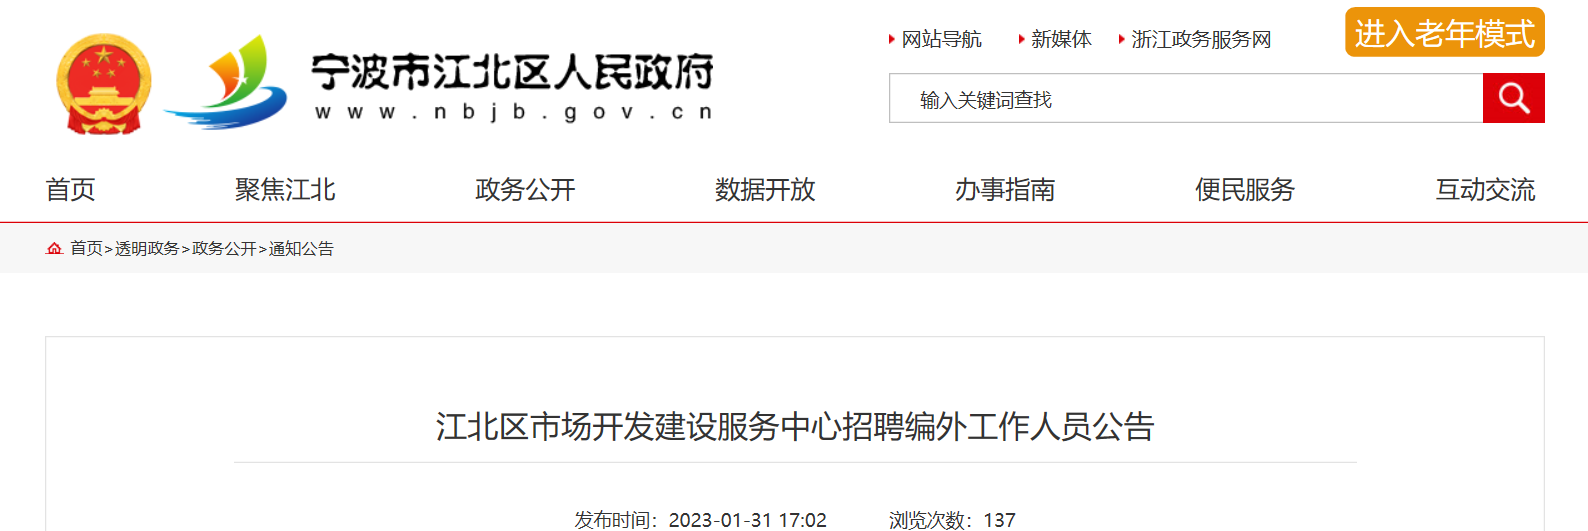Click the red arrow beside 网站导航
The width and height of the screenshot is (1588, 531).
tap(891, 39)
